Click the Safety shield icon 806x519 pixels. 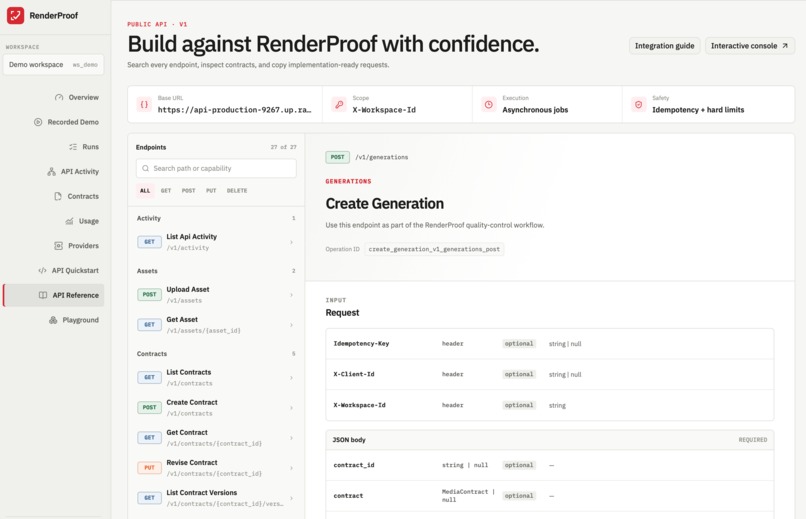click(x=638, y=104)
